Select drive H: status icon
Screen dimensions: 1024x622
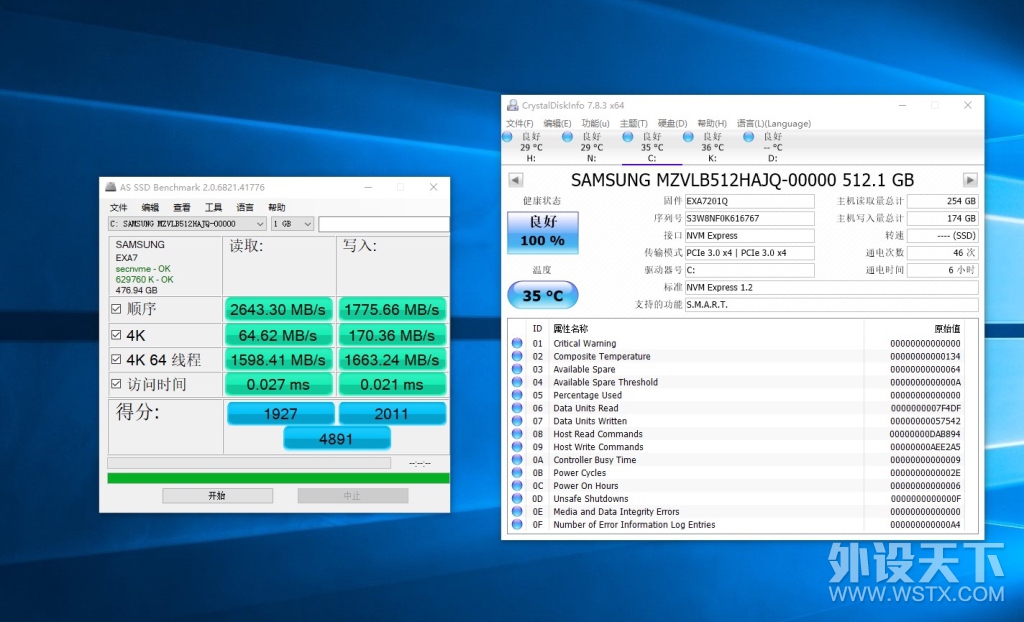[x=507, y=137]
